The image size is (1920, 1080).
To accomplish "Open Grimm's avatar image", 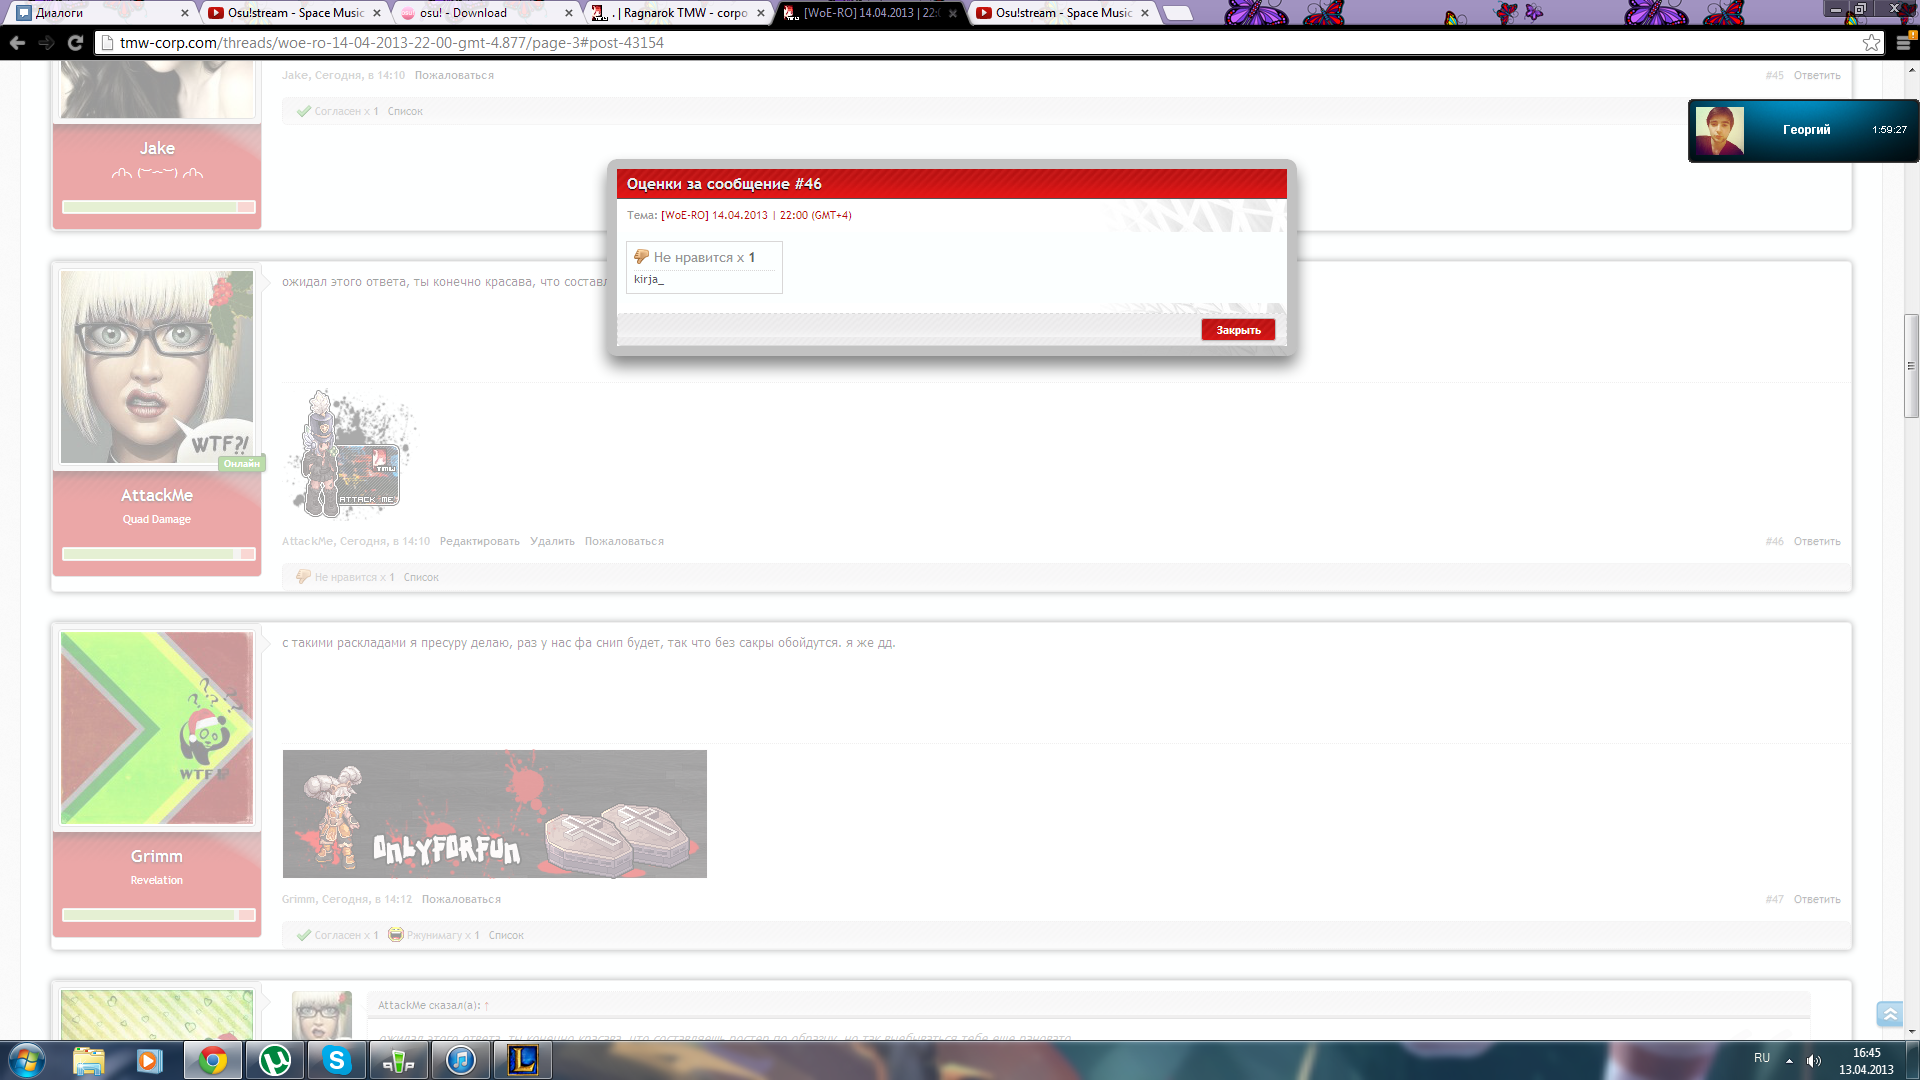I will 157,728.
